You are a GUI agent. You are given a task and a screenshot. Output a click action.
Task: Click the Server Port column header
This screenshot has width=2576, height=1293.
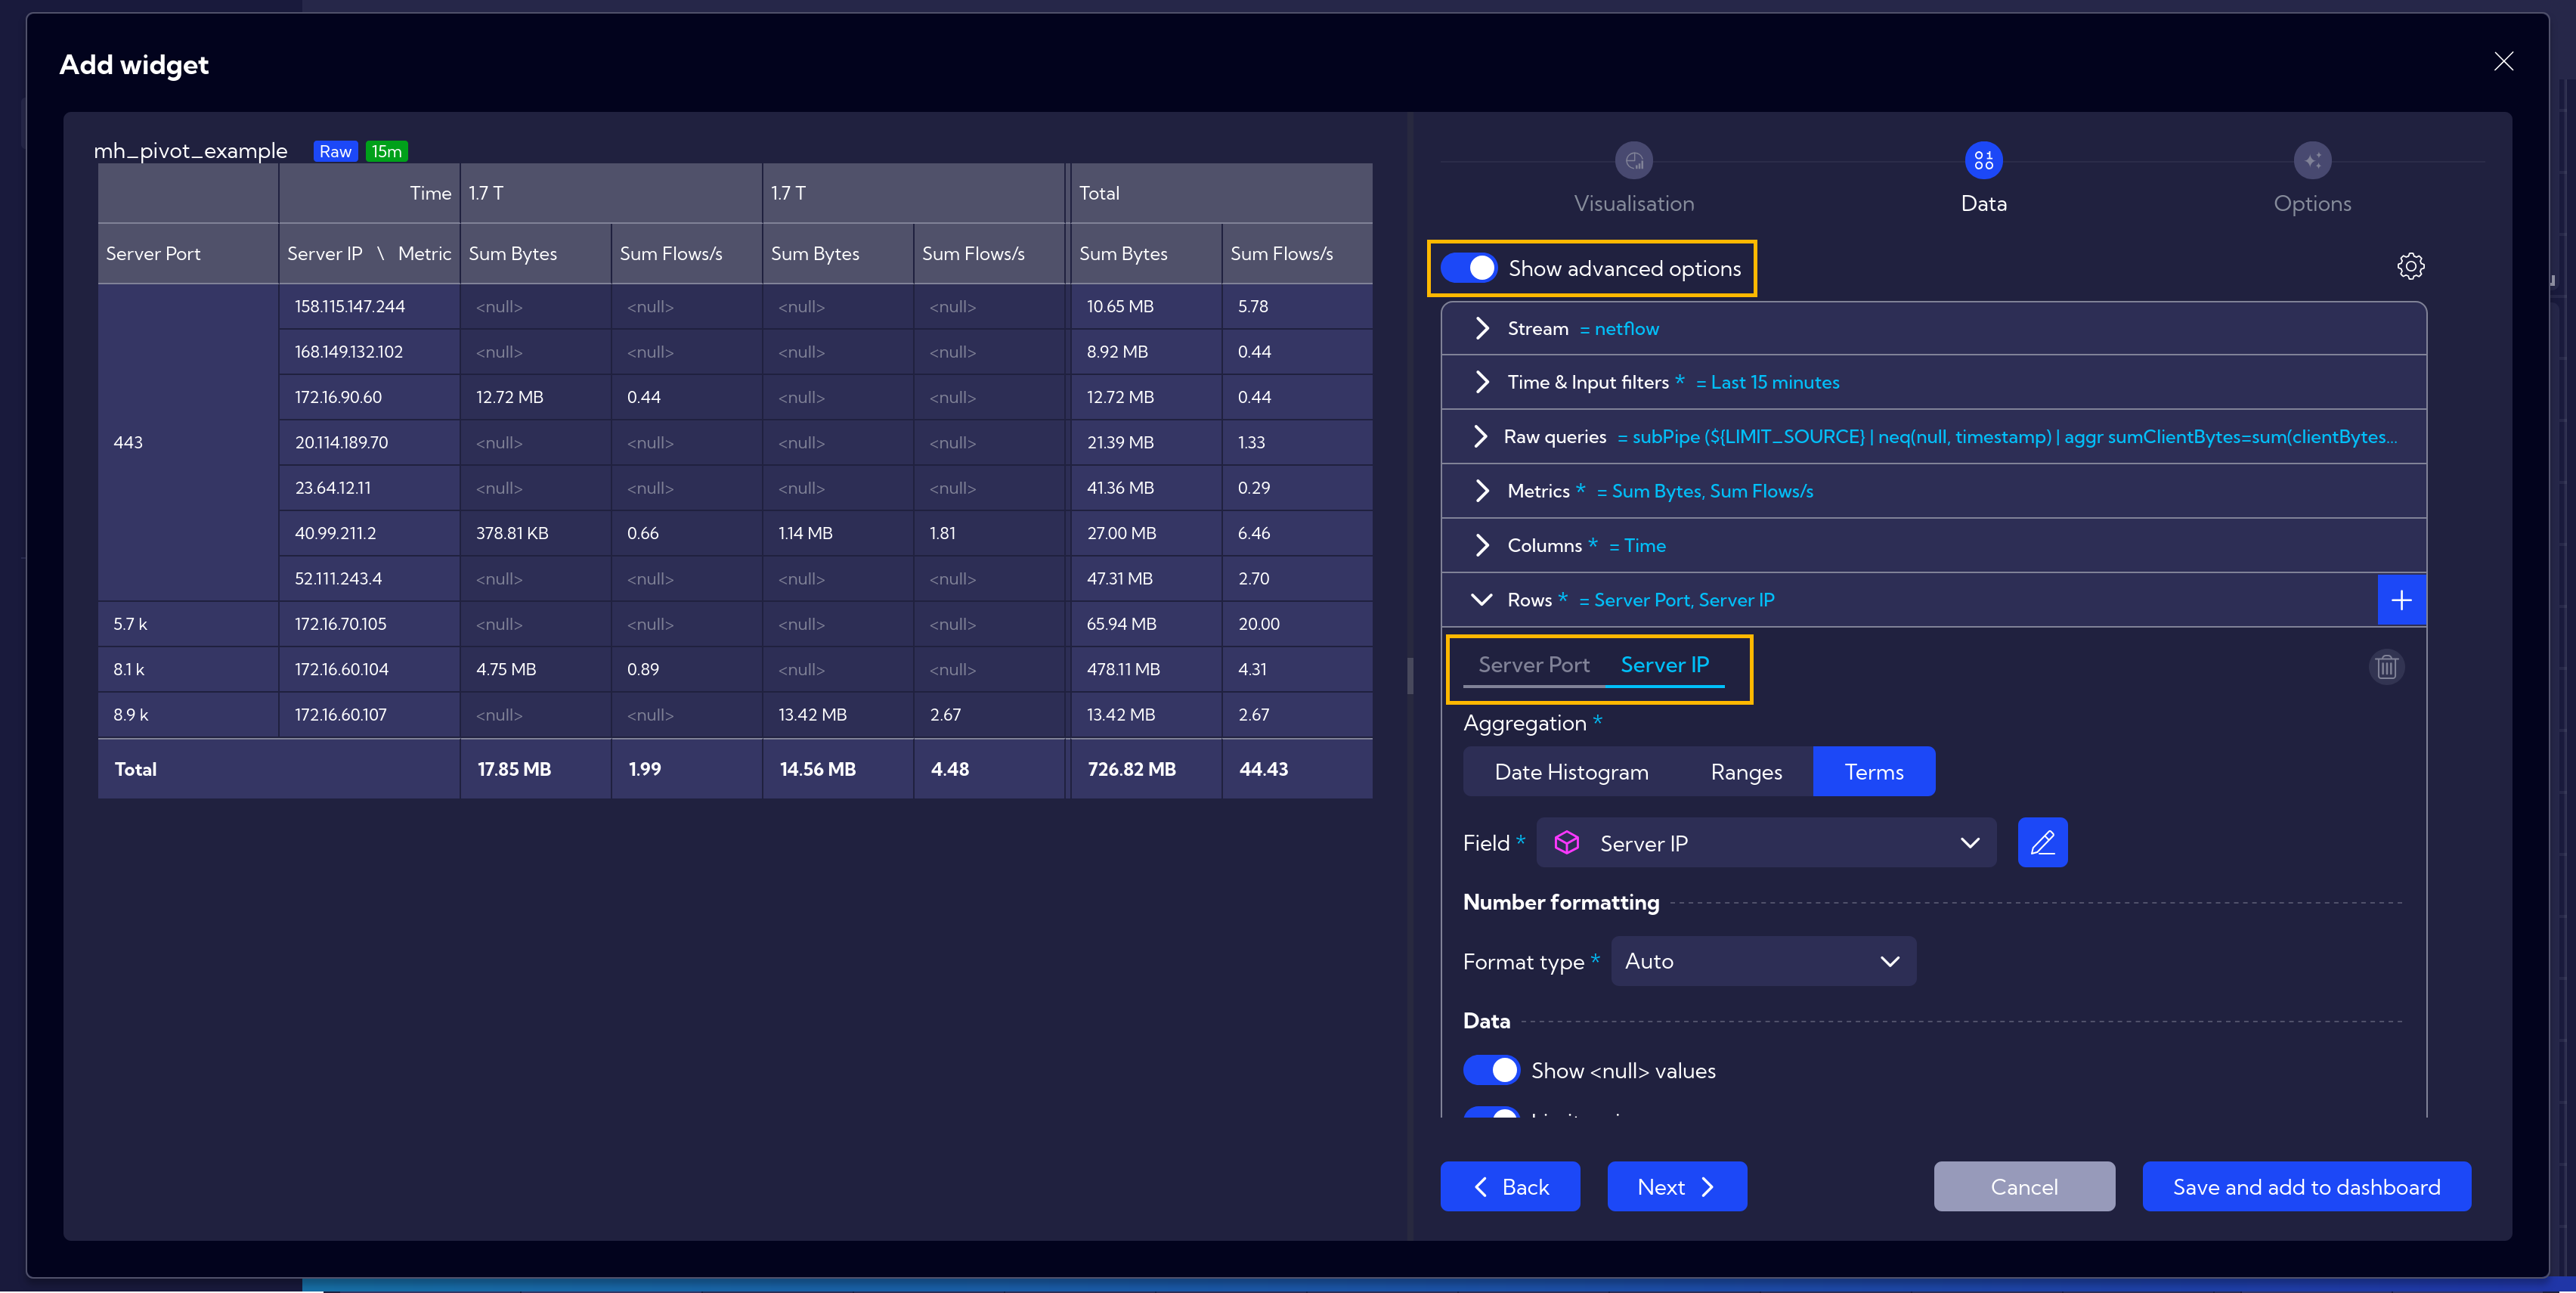tap(188, 254)
